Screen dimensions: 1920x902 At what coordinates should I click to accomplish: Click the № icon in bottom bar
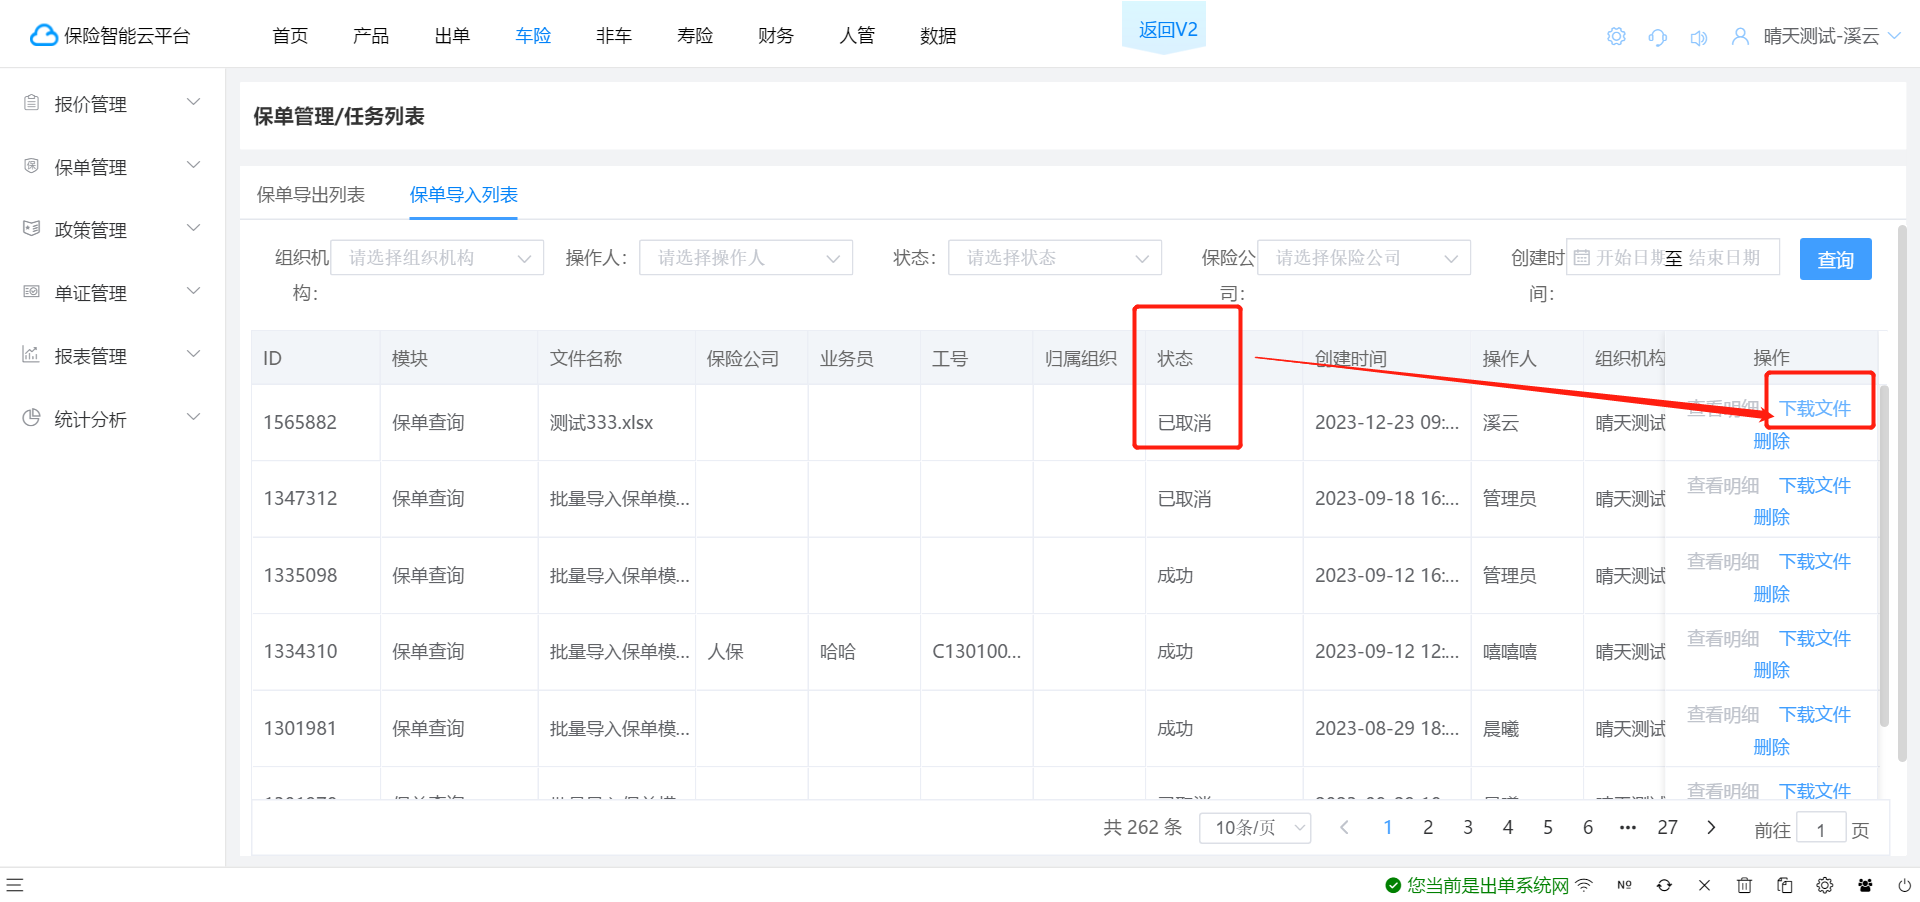[x=1624, y=885]
